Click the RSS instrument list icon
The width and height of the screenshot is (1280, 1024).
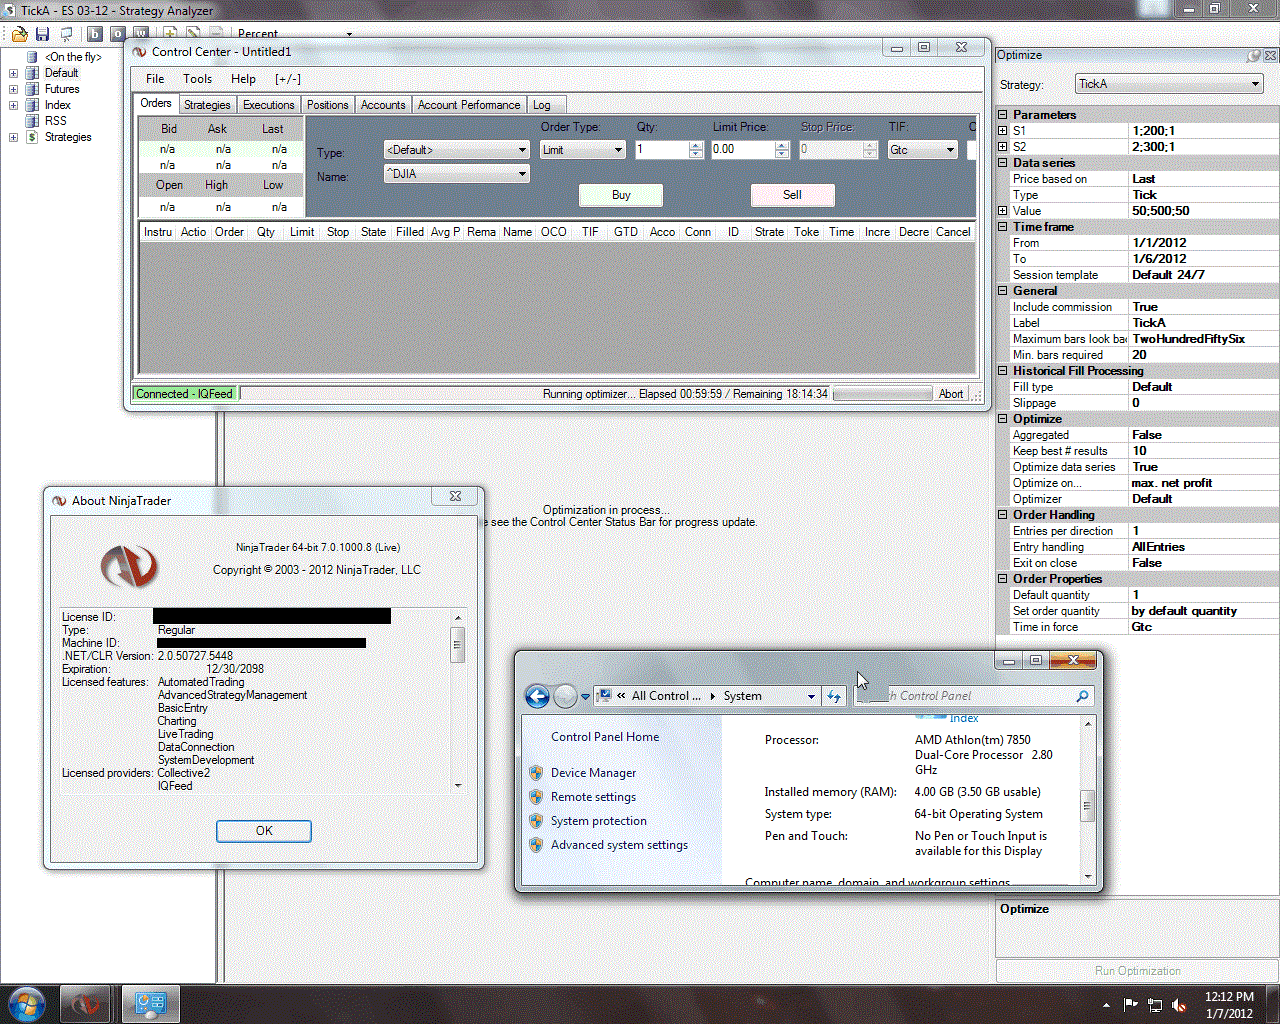[32, 121]
